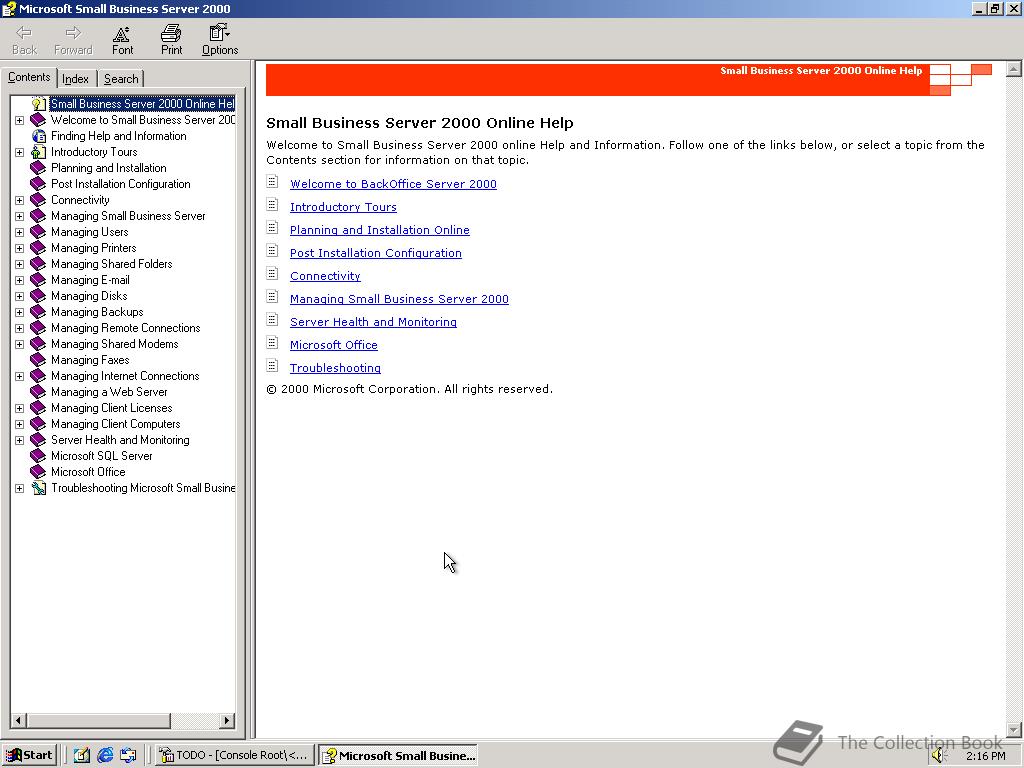The width and height of the screenshot is (1024, 768).
Task: Click page icon next to Troubleshooting link
Action: click(272, 366)
